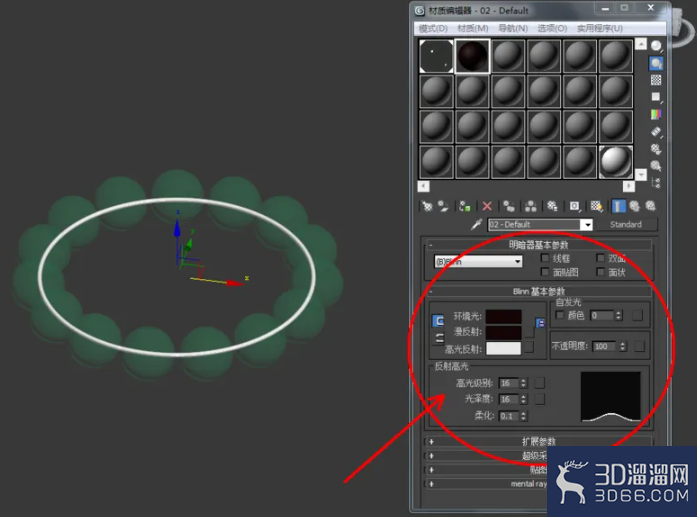Enable the 面贴图 (Face Map) checkbox
This screenshot has width=697, height=517.
(x=545, y=272)
